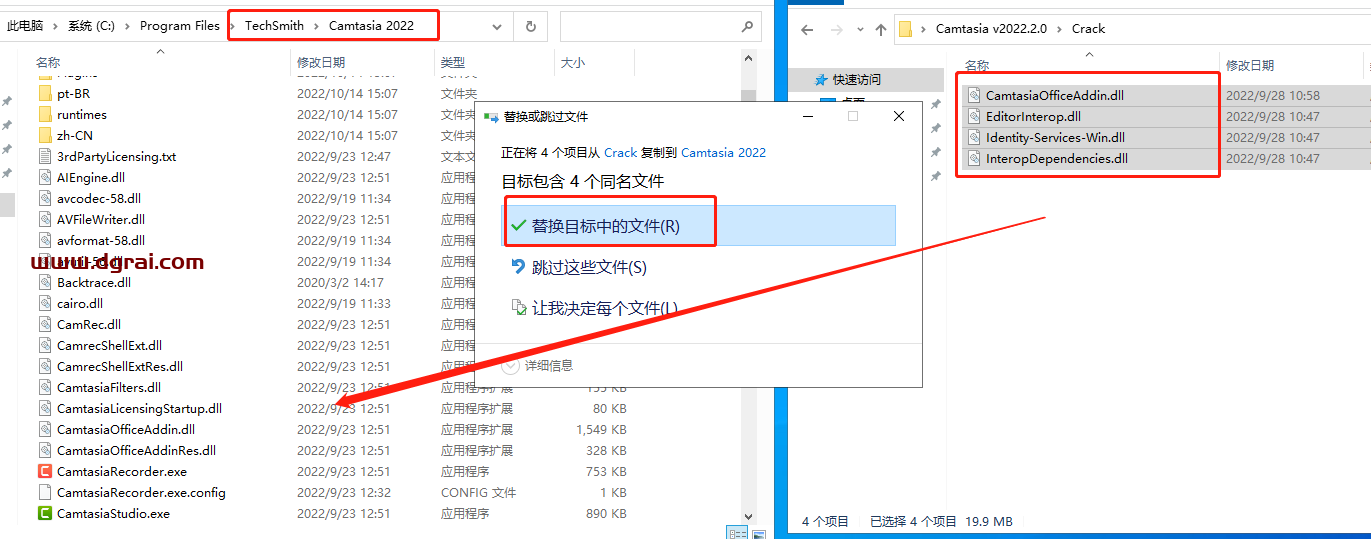
Task: Click Identity-Services-Win.dll file icon
Action: (x=975, y=138)
